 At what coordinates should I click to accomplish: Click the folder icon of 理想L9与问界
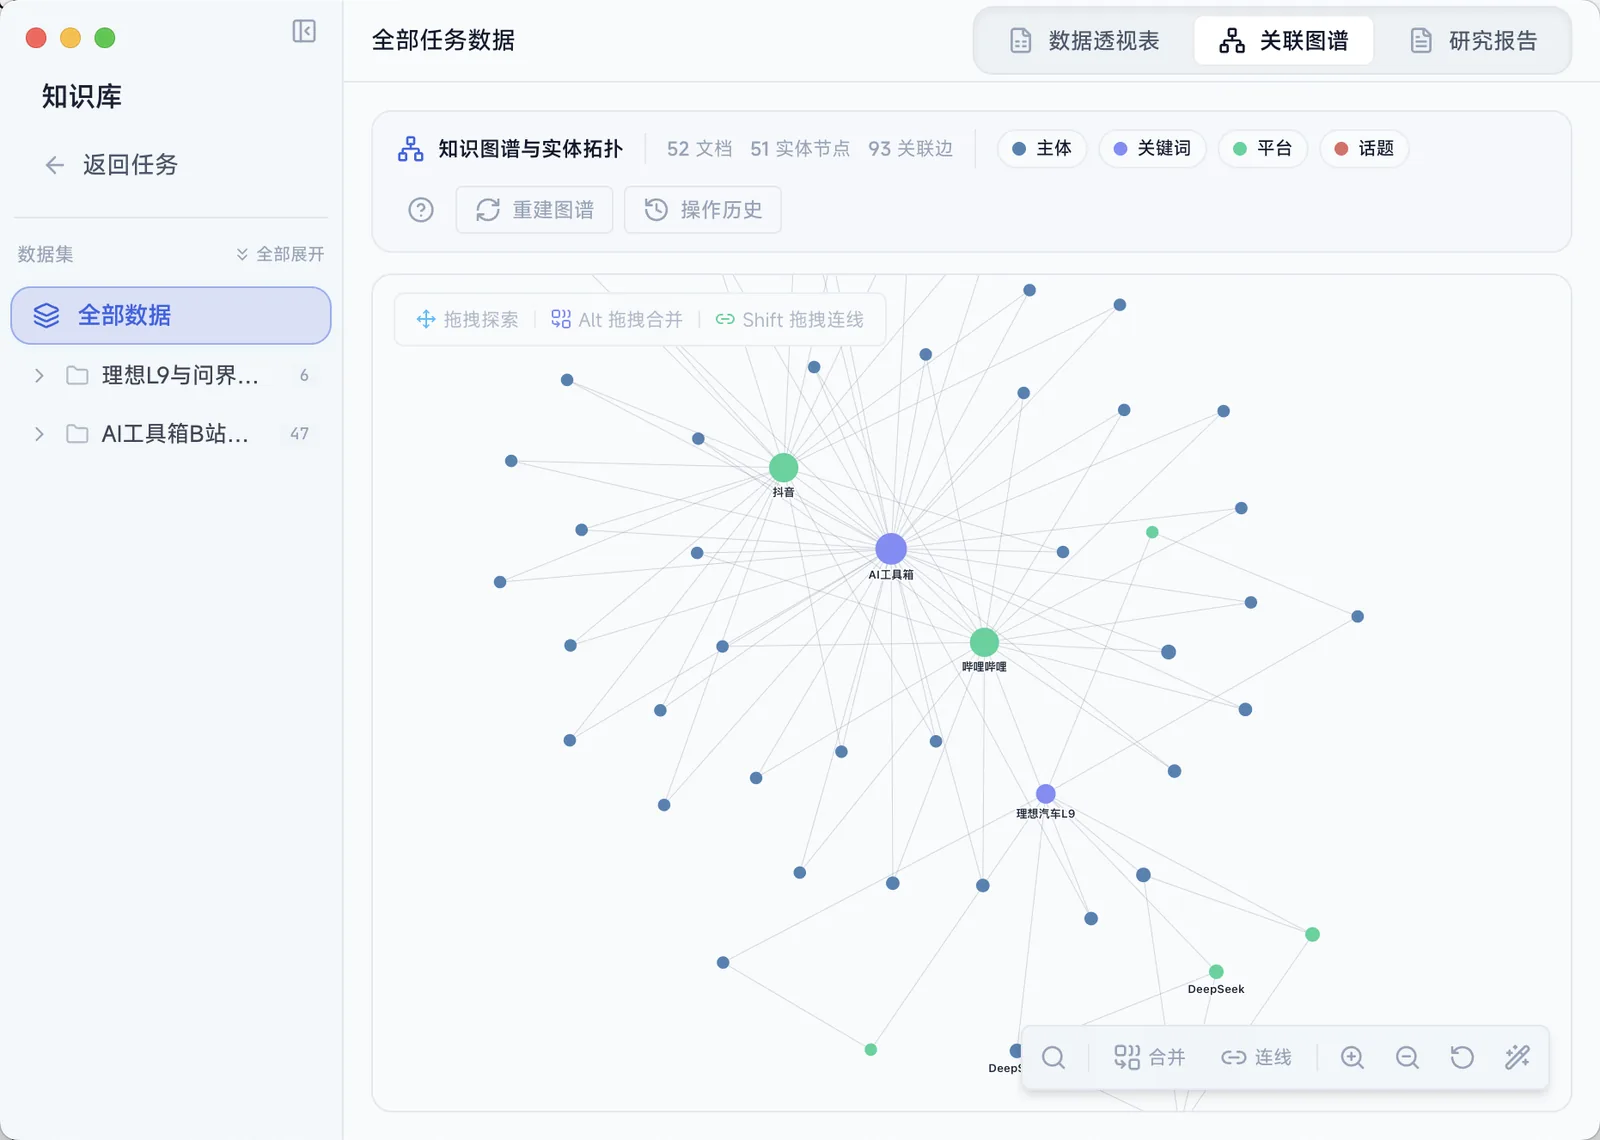point(77,375)
